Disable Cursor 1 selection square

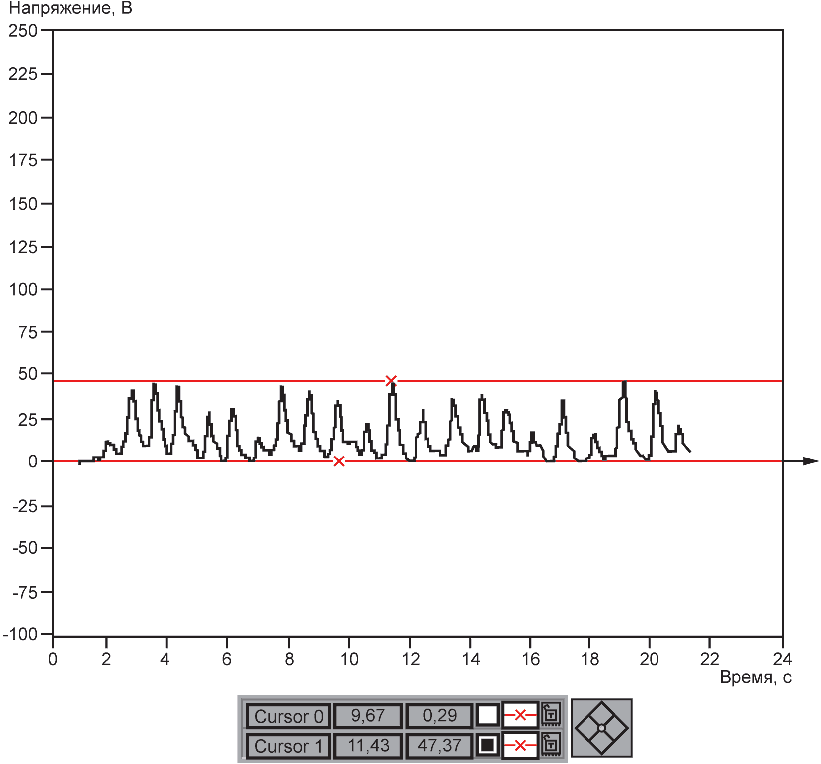[x=487, y=746]
